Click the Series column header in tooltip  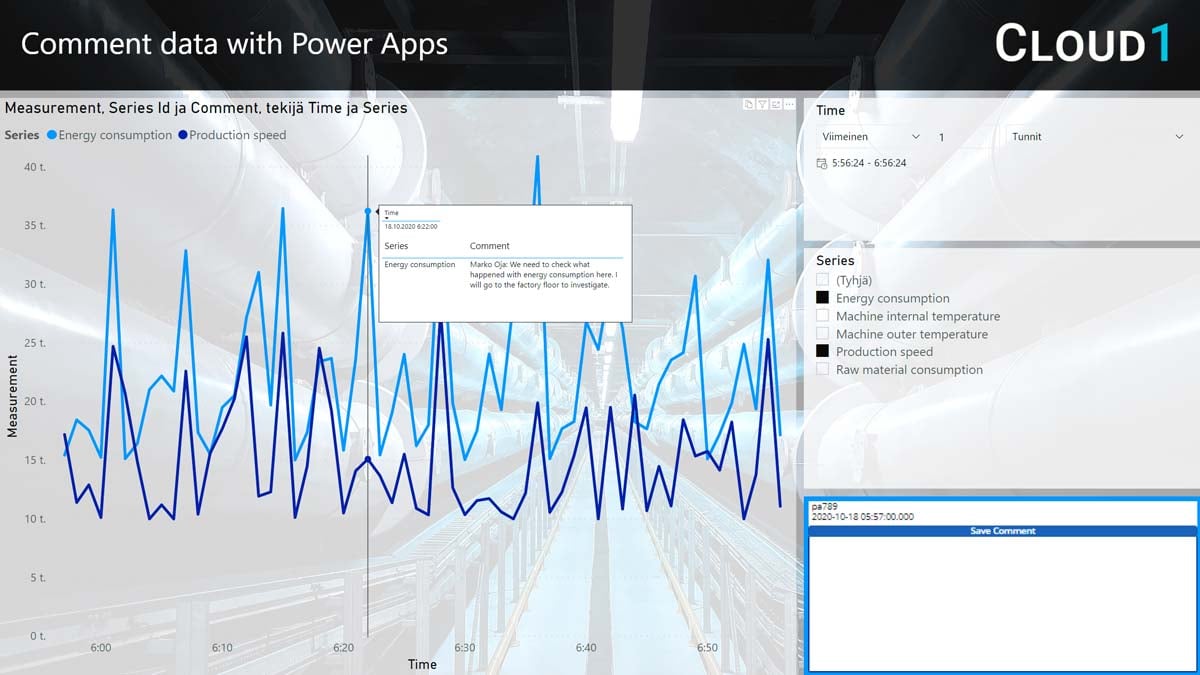[x=396, y=246]
